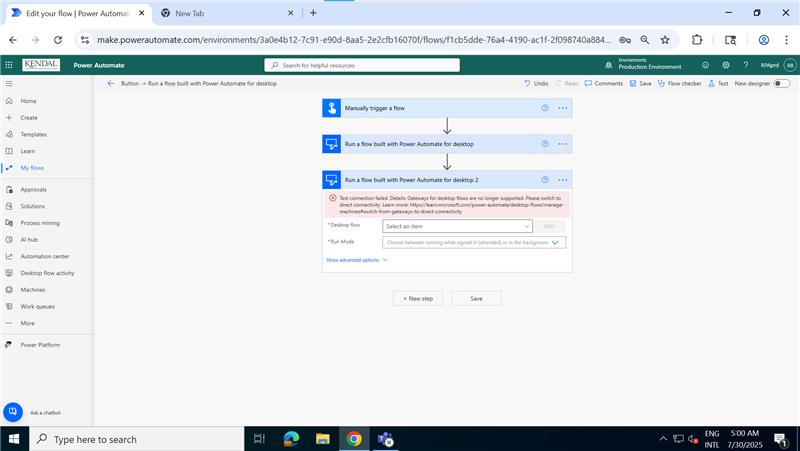
Task: Open the Run Mode dropdown
Action: (474, 242)
